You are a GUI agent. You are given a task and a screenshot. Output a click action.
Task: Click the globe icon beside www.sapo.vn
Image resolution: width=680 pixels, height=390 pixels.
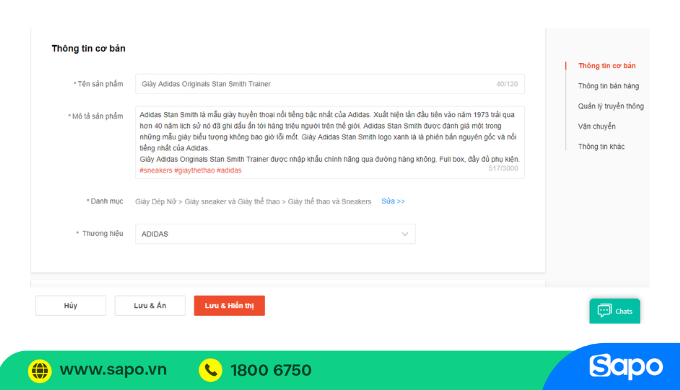coord(39,370)
